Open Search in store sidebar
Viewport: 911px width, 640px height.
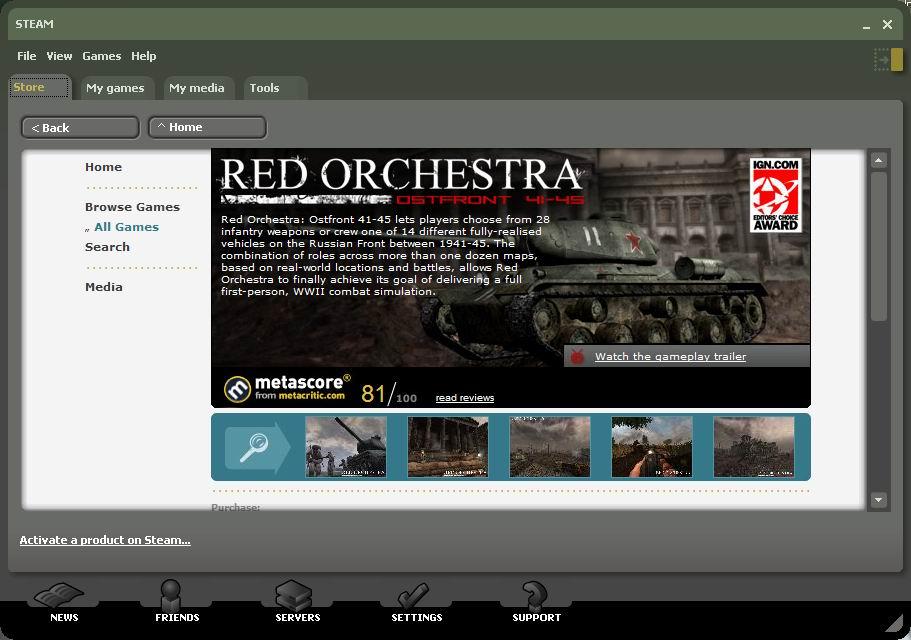[107, 247]
